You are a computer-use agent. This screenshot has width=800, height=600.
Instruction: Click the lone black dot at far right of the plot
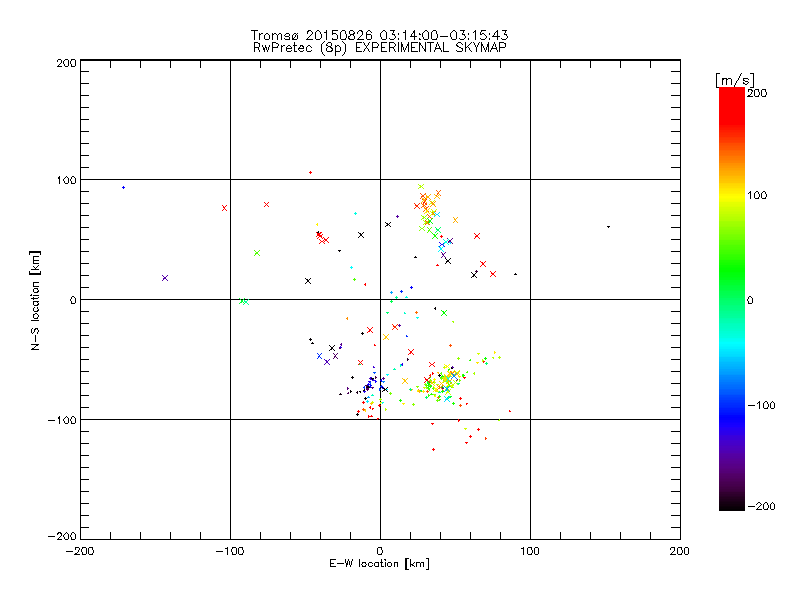[x=608, y=227]
